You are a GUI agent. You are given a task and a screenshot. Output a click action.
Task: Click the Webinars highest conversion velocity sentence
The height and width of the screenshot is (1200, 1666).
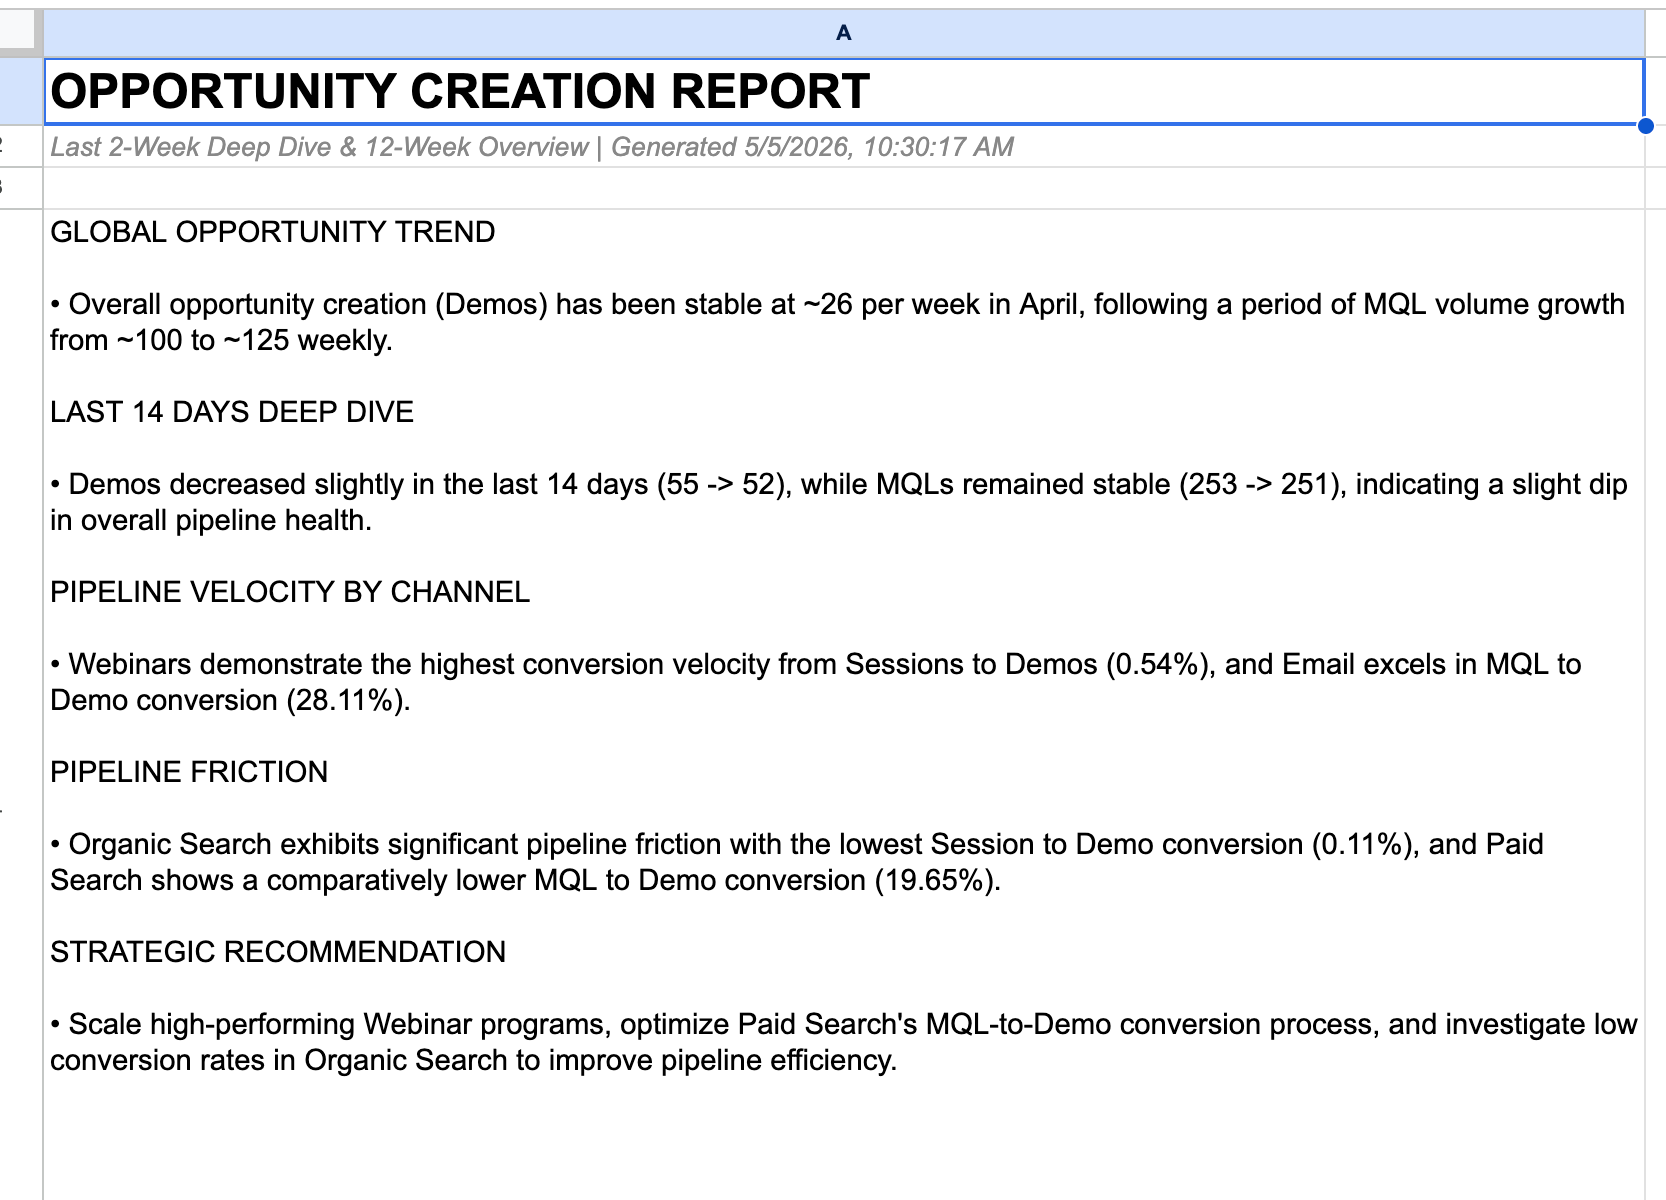point(816,682)
